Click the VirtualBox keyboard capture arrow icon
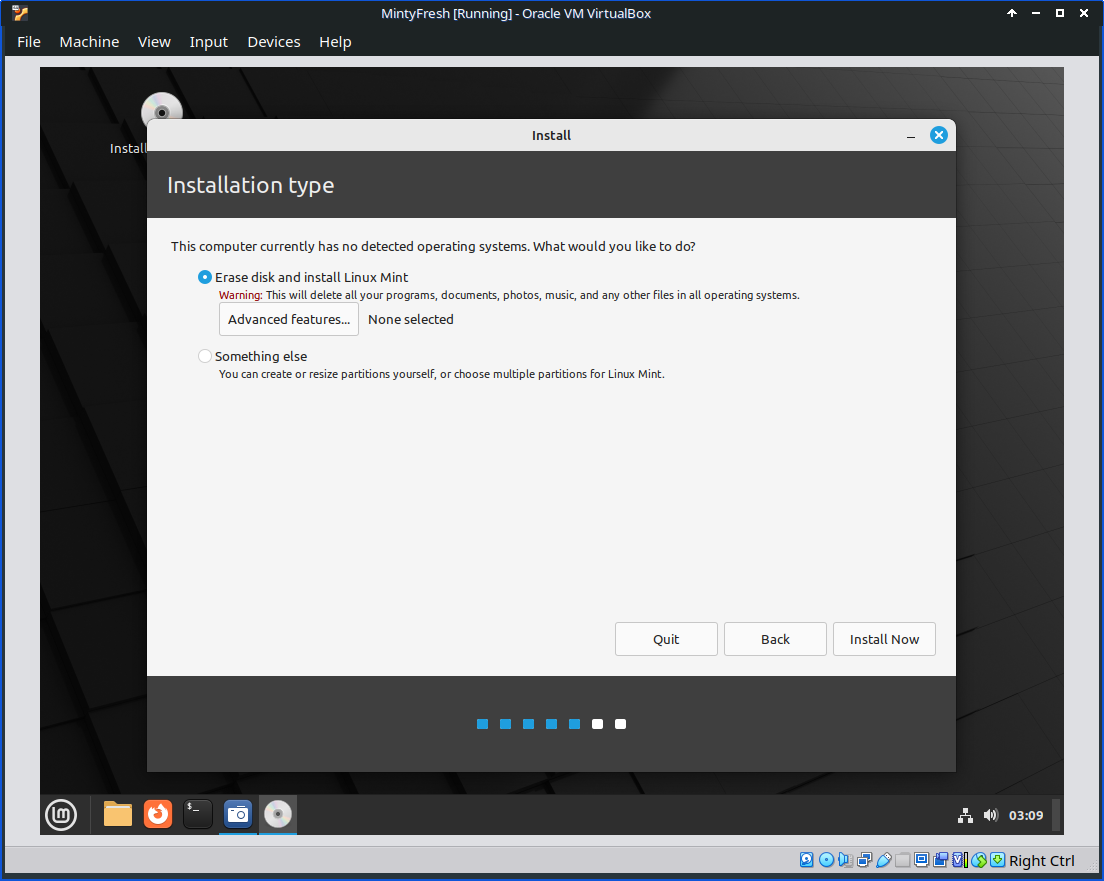Screen dimensions: 1104x881 998,860
